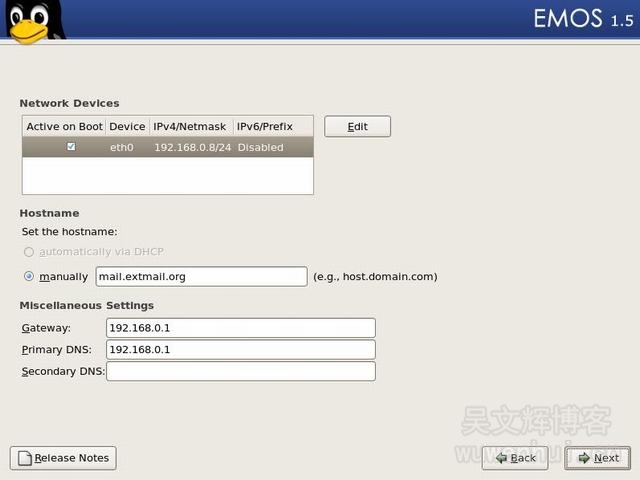
Task: Click the IPv4/Netmask column header
Action: [x=190, y=127]
